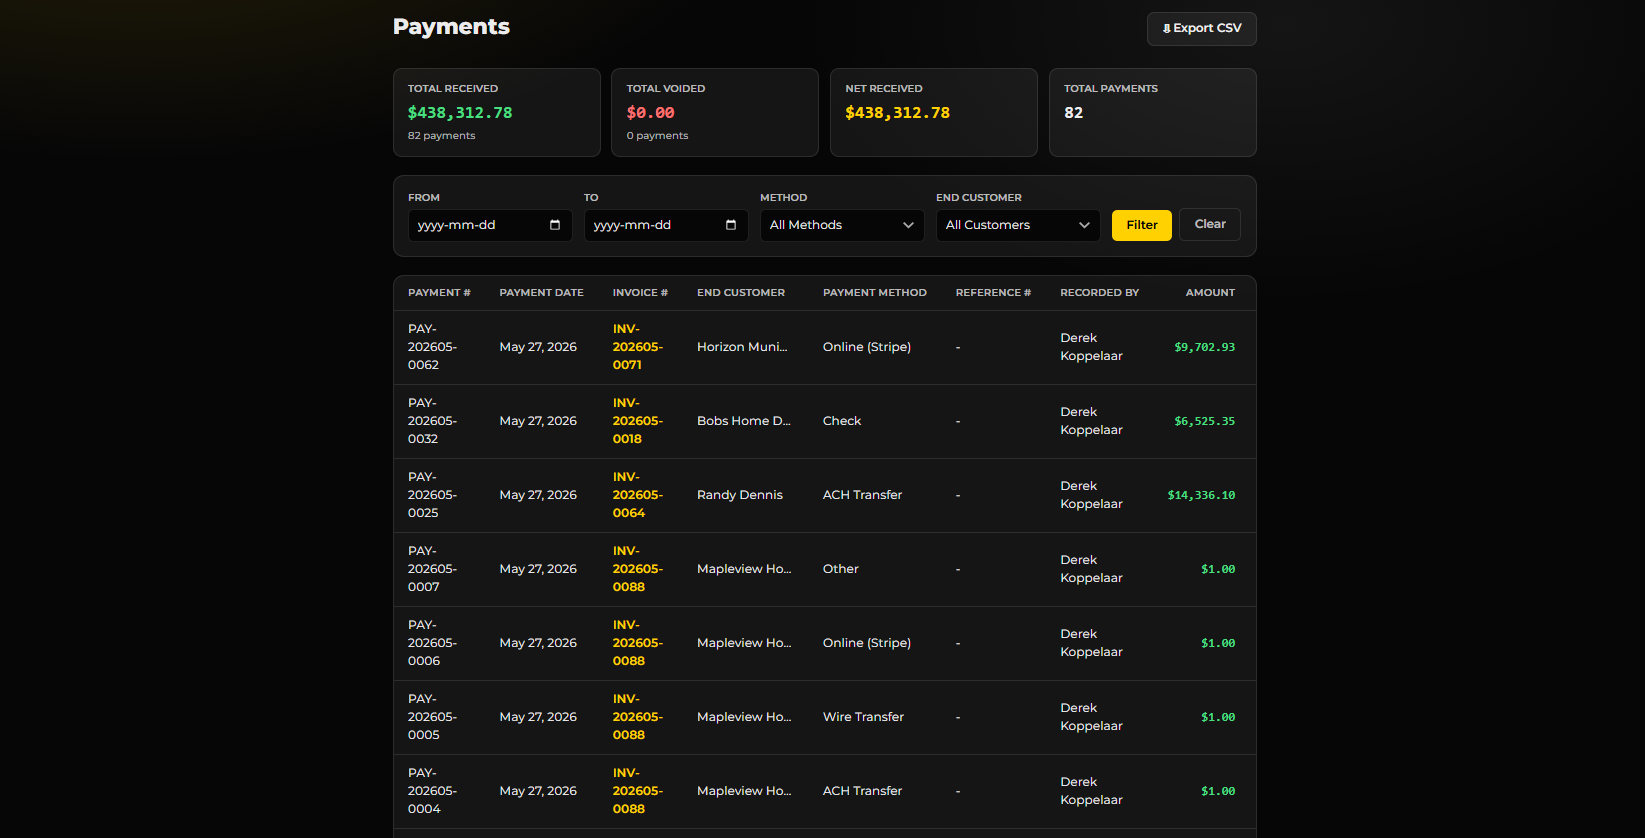This screenshot has height=838, width=1645.
Task: Click the Export CSV button
Action: click(1201, 29)
